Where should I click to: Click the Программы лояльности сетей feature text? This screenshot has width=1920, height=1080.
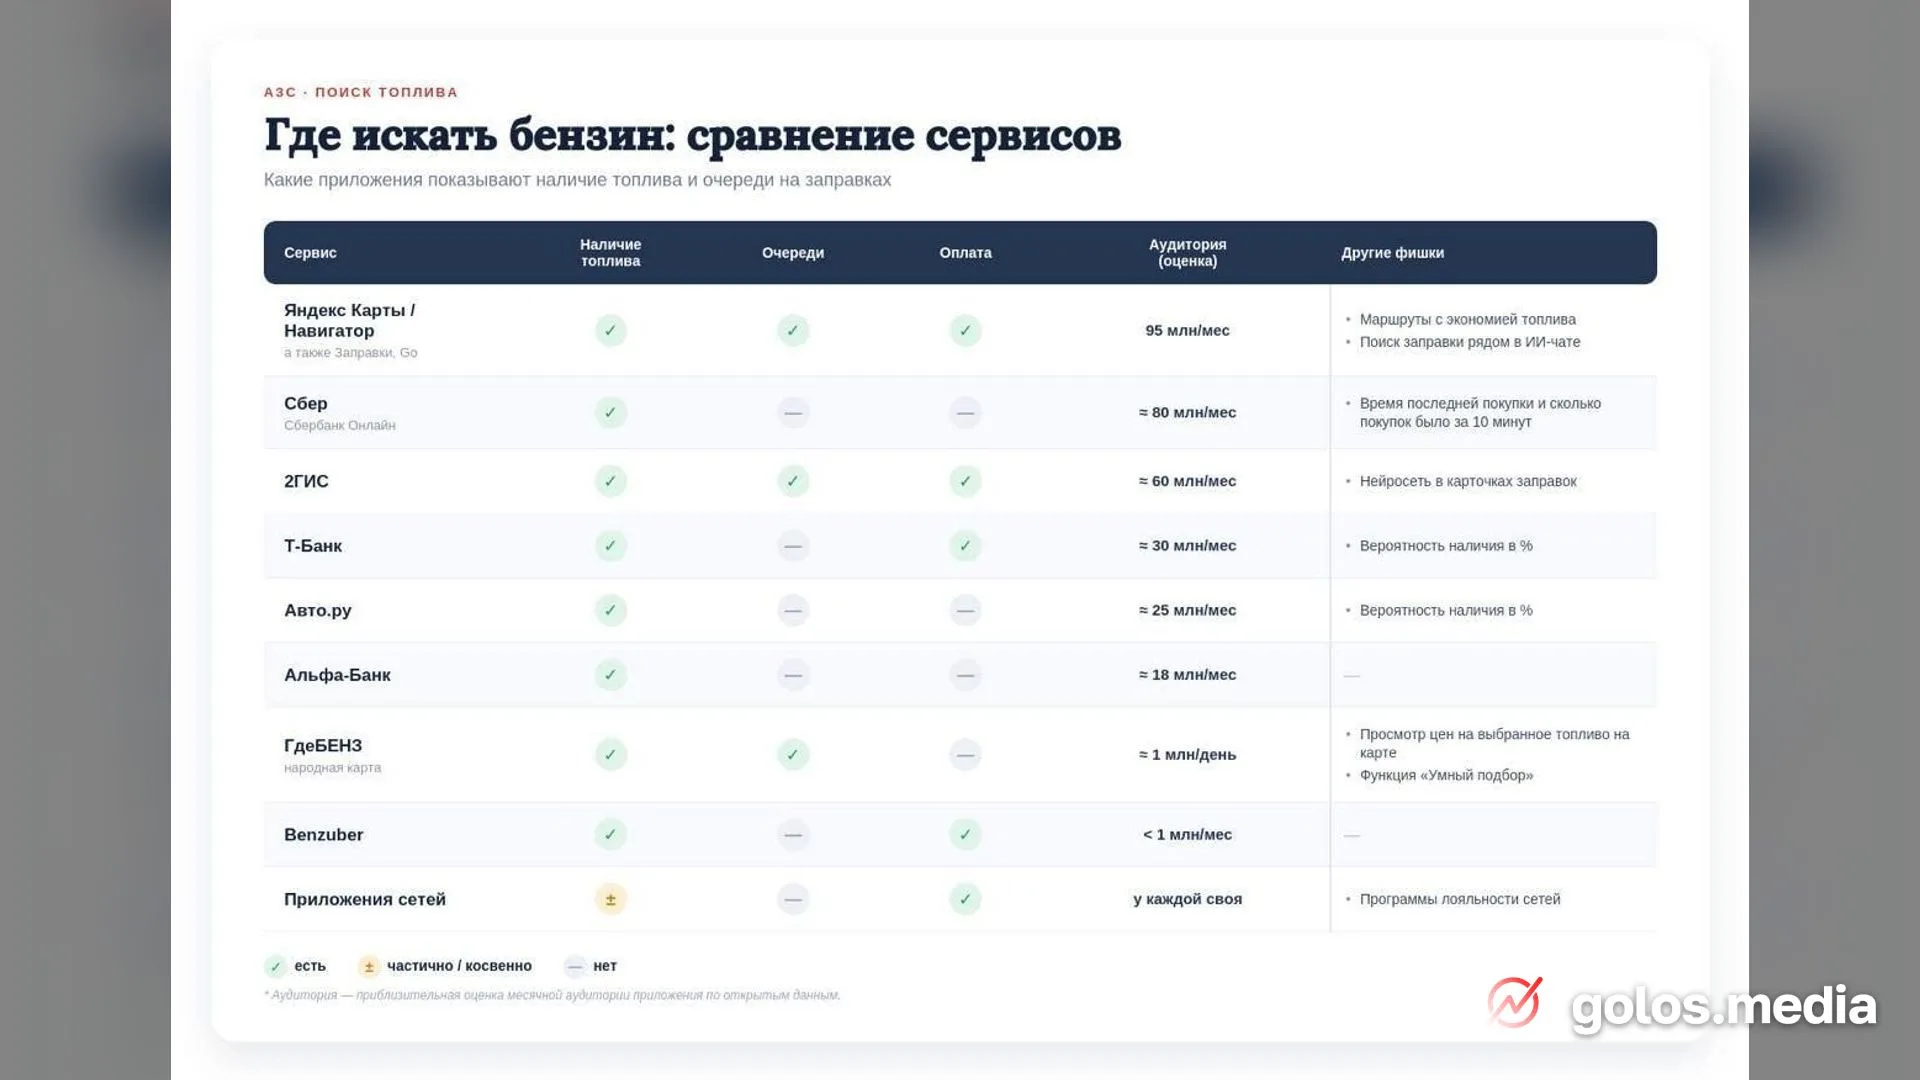pyautogui.click(x=1459, y=899)
